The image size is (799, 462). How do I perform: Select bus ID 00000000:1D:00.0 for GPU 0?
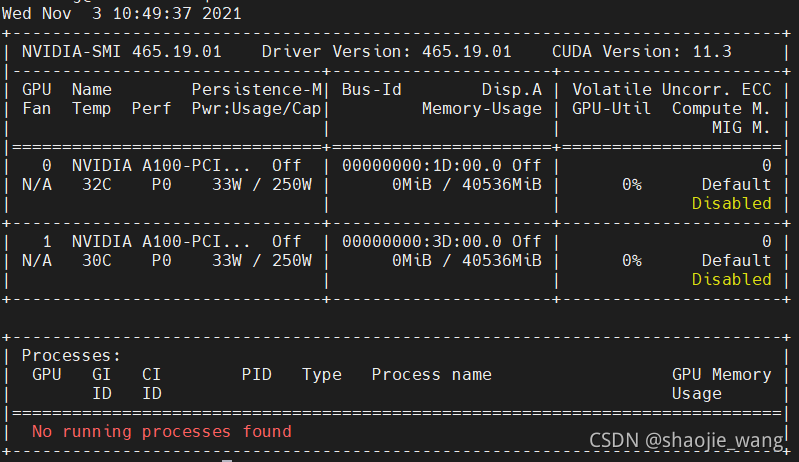(421, 165)
